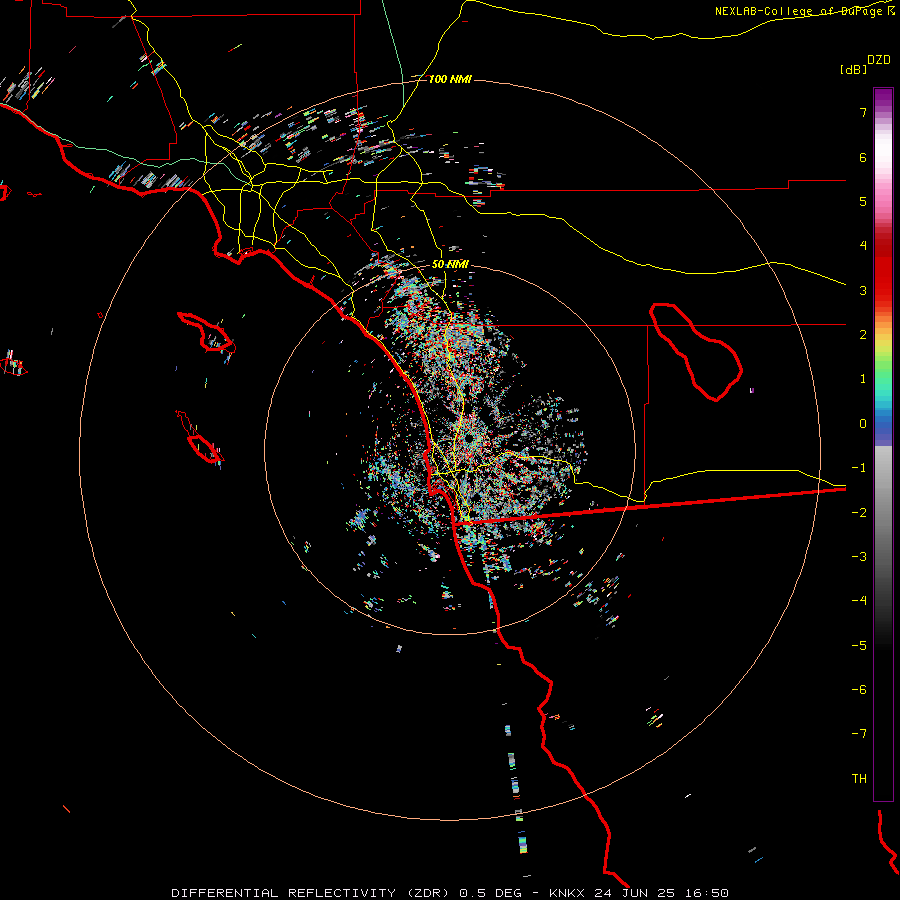900x900 pixels.
Task: Pick the purple top segment of the colorbar
Action: 883,96
